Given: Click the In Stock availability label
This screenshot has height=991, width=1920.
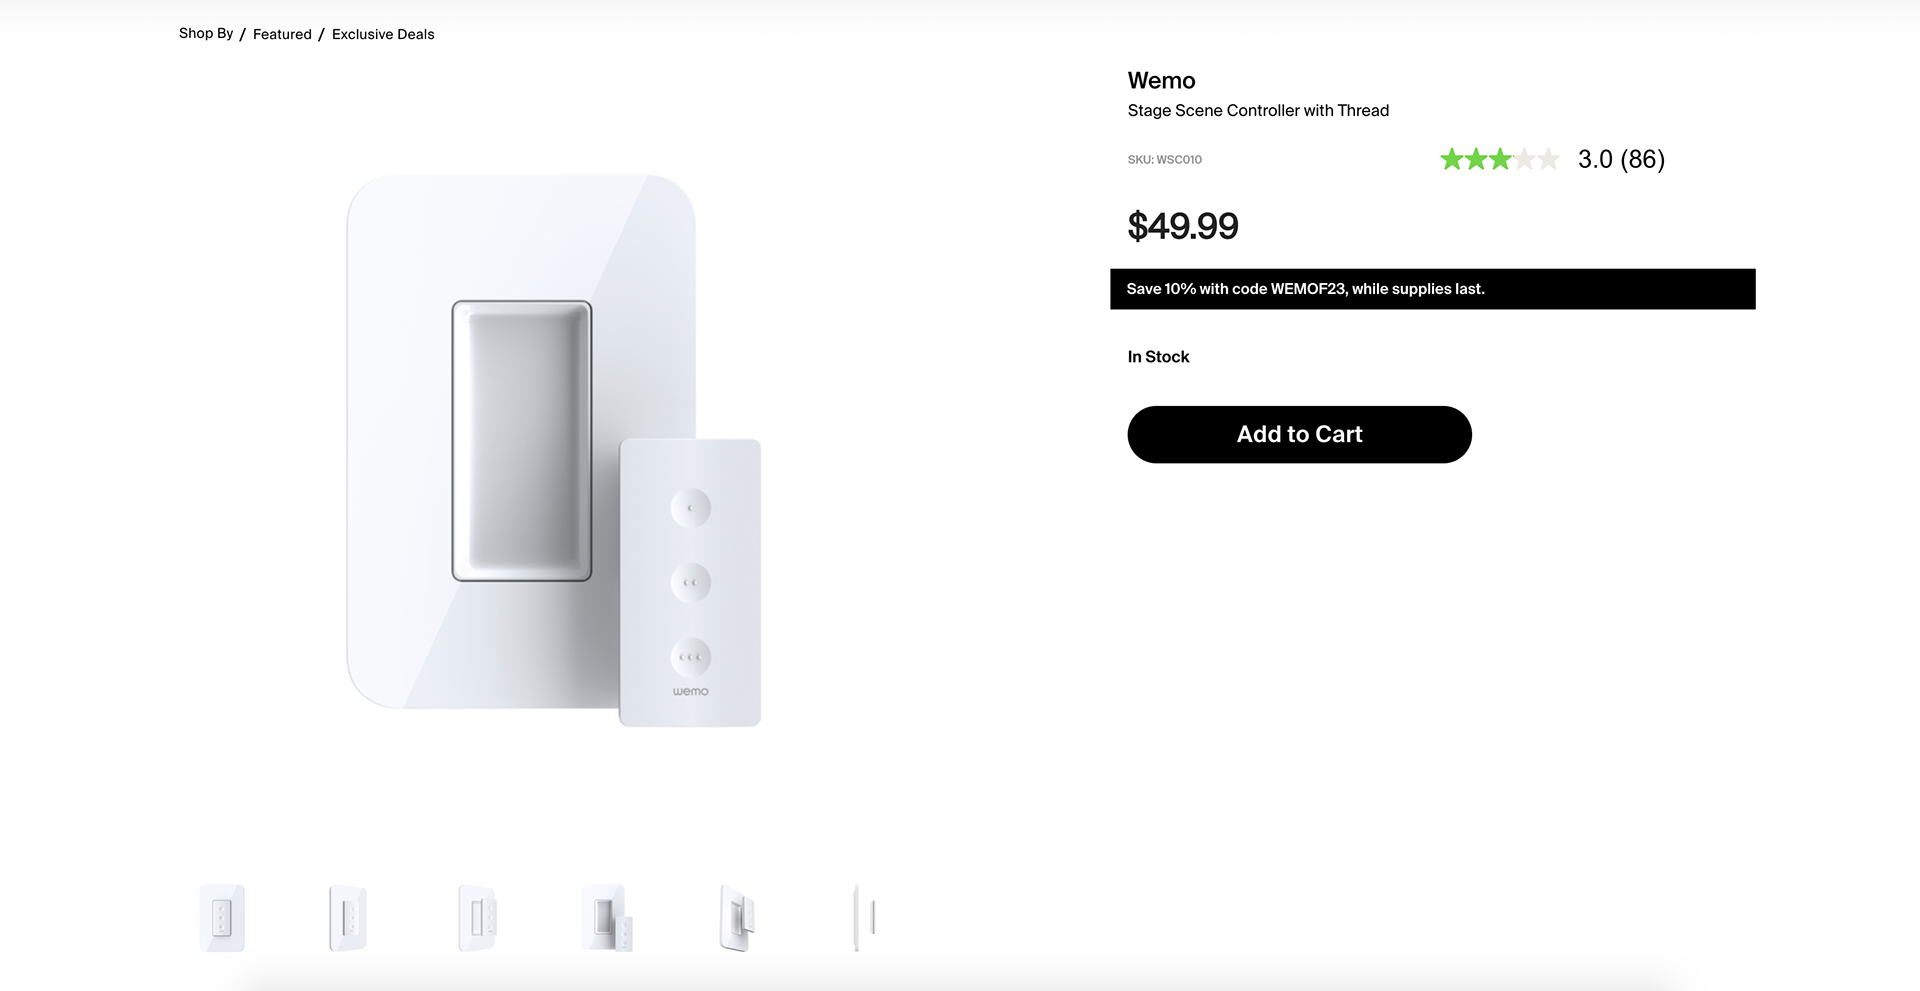Looking at the screenshot, I should click(1158, 357).
